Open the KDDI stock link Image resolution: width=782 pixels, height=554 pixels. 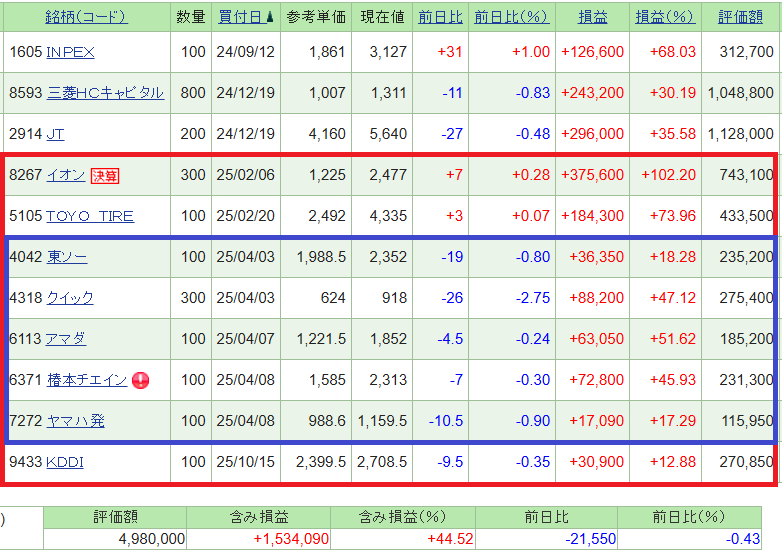tap(65, 463)
